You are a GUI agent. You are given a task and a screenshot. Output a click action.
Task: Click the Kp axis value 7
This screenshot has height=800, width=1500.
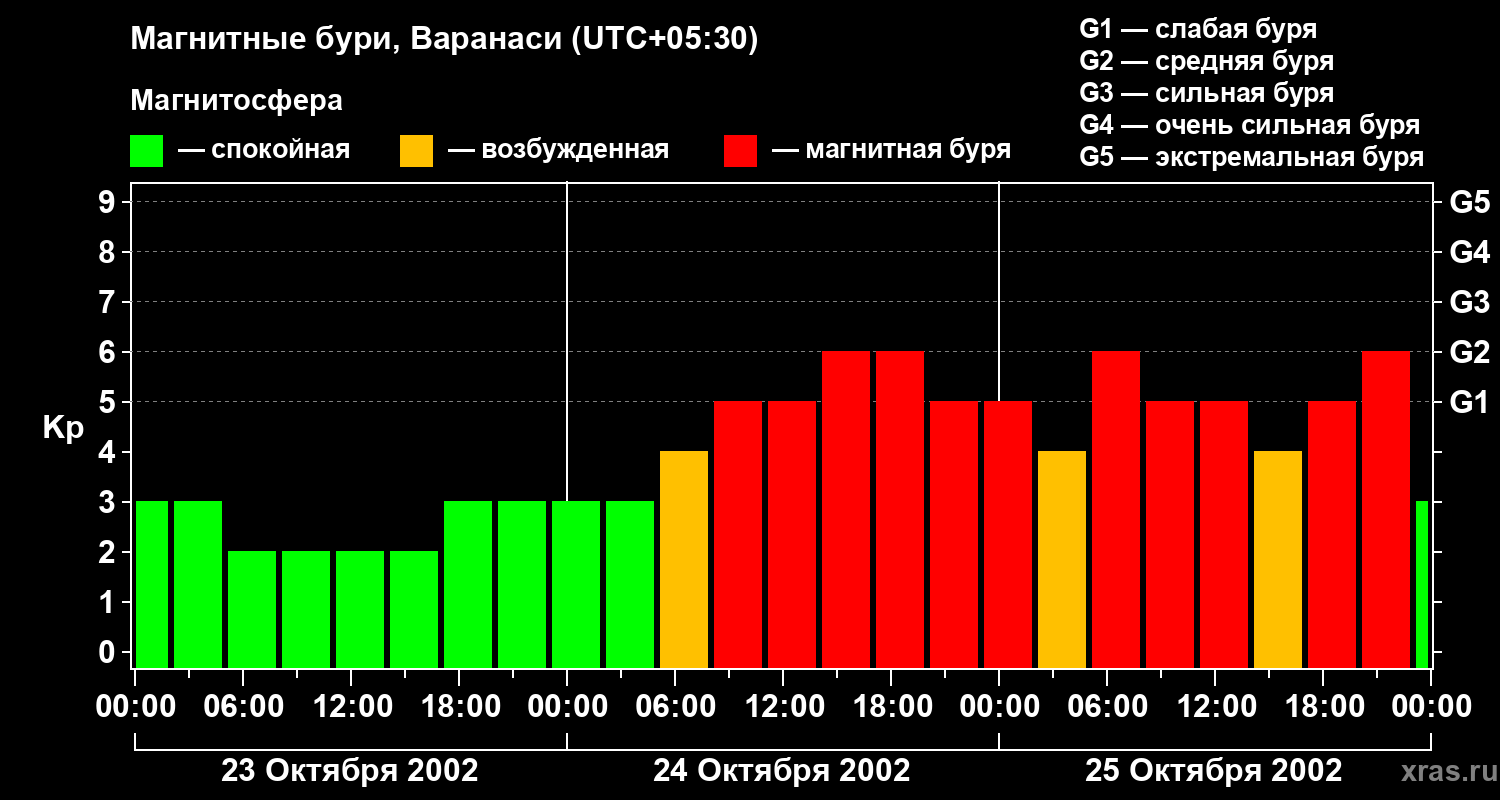click(x=109, y=302)
